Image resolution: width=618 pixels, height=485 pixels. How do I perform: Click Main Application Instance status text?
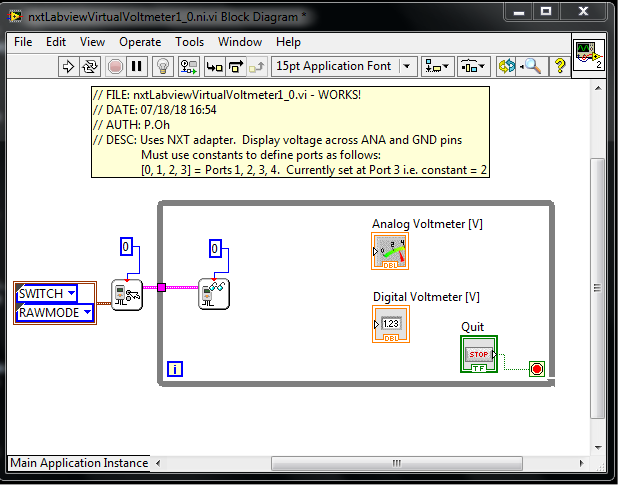tap(79, 463)
